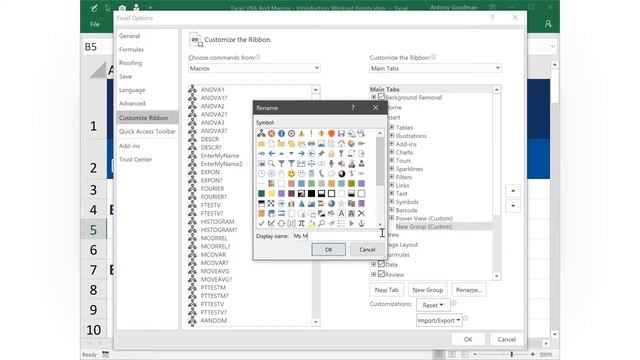
Task: Select the black eight ball symbol
Action: tap(341, 173)
